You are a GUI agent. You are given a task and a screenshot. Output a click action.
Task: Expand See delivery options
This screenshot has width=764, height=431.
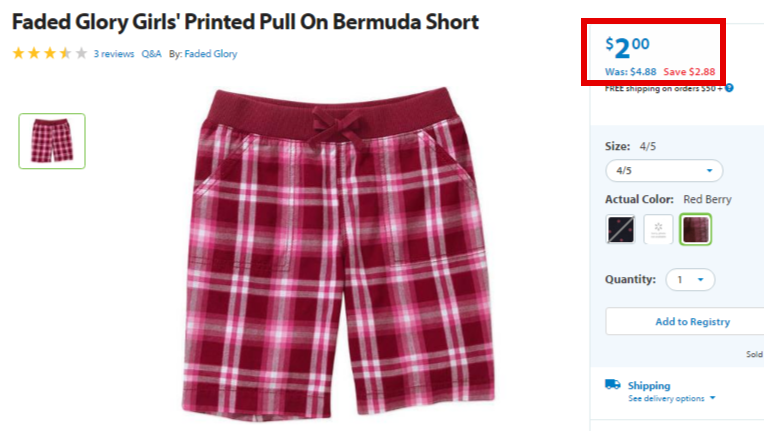point(671,398)
